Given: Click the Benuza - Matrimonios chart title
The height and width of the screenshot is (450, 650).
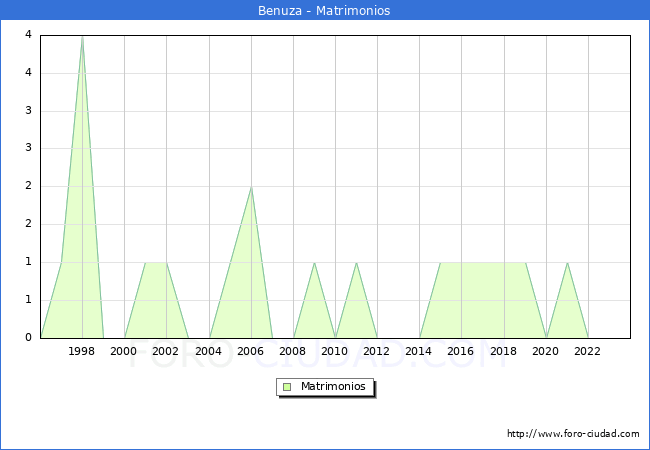Looking at the screenshot, I should coord(325,11).
